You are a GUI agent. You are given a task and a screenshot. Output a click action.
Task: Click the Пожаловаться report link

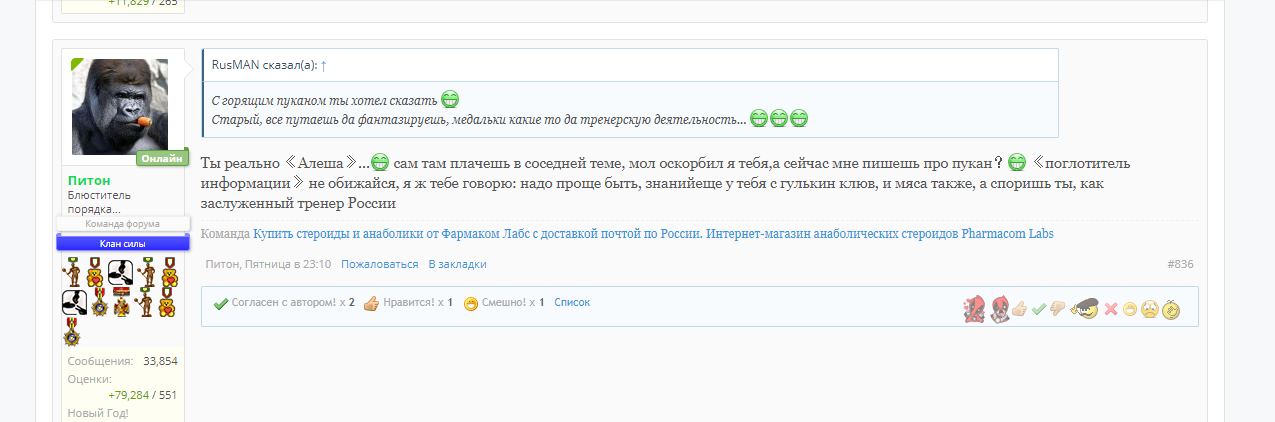click(379, 264)
